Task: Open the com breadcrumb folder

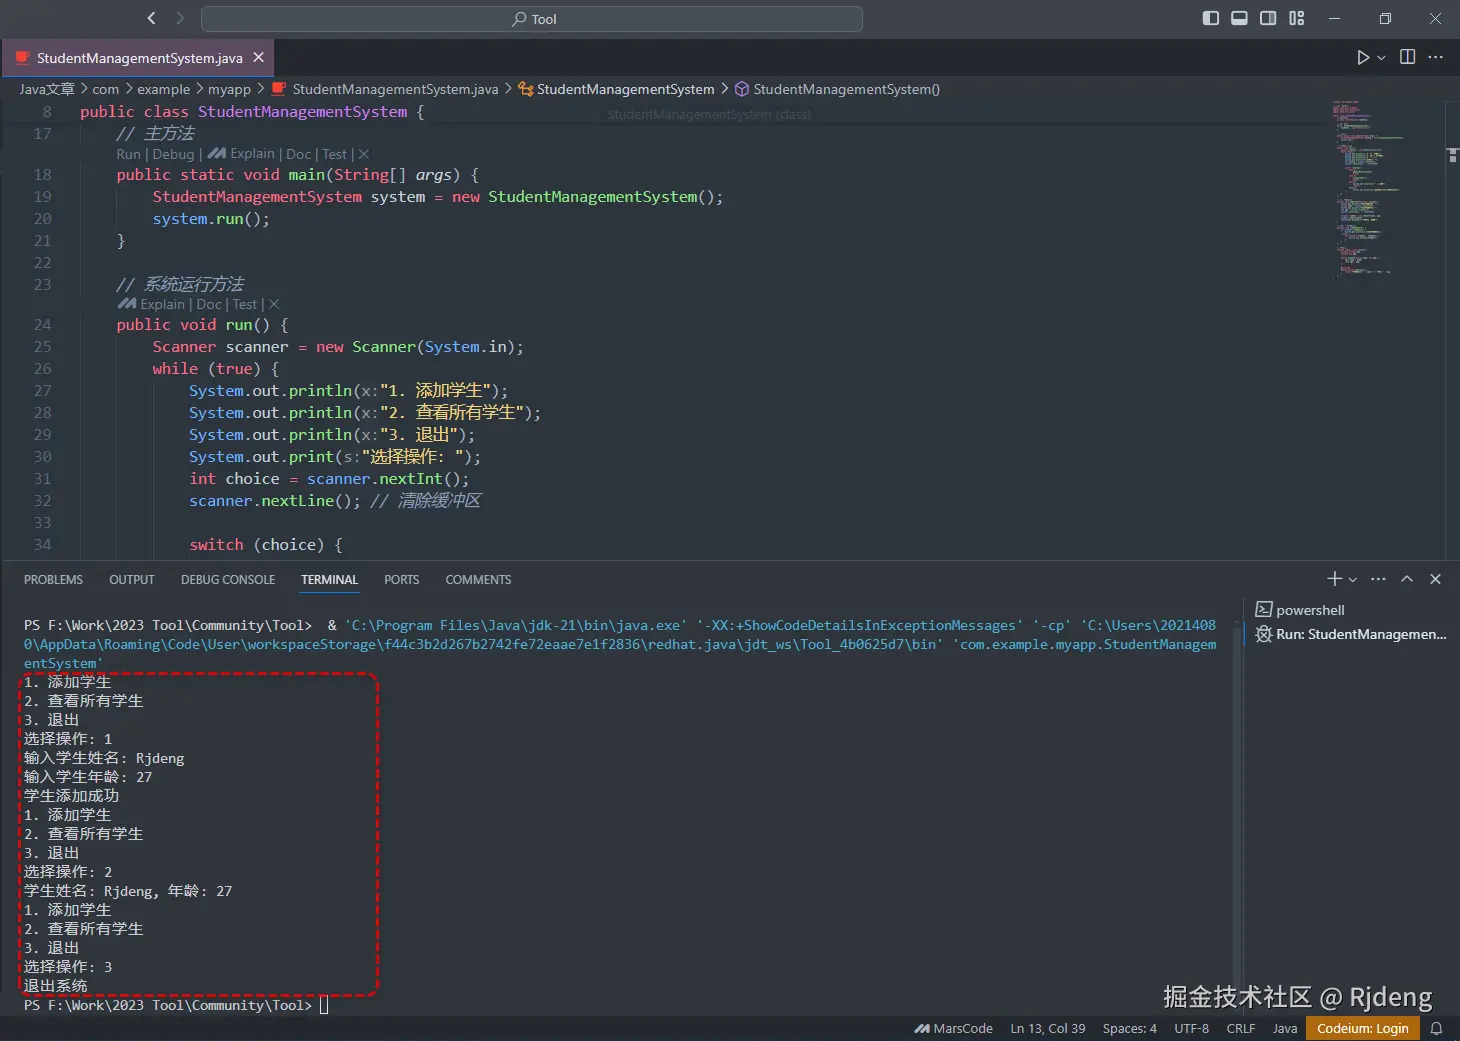Action: [106, 89]
